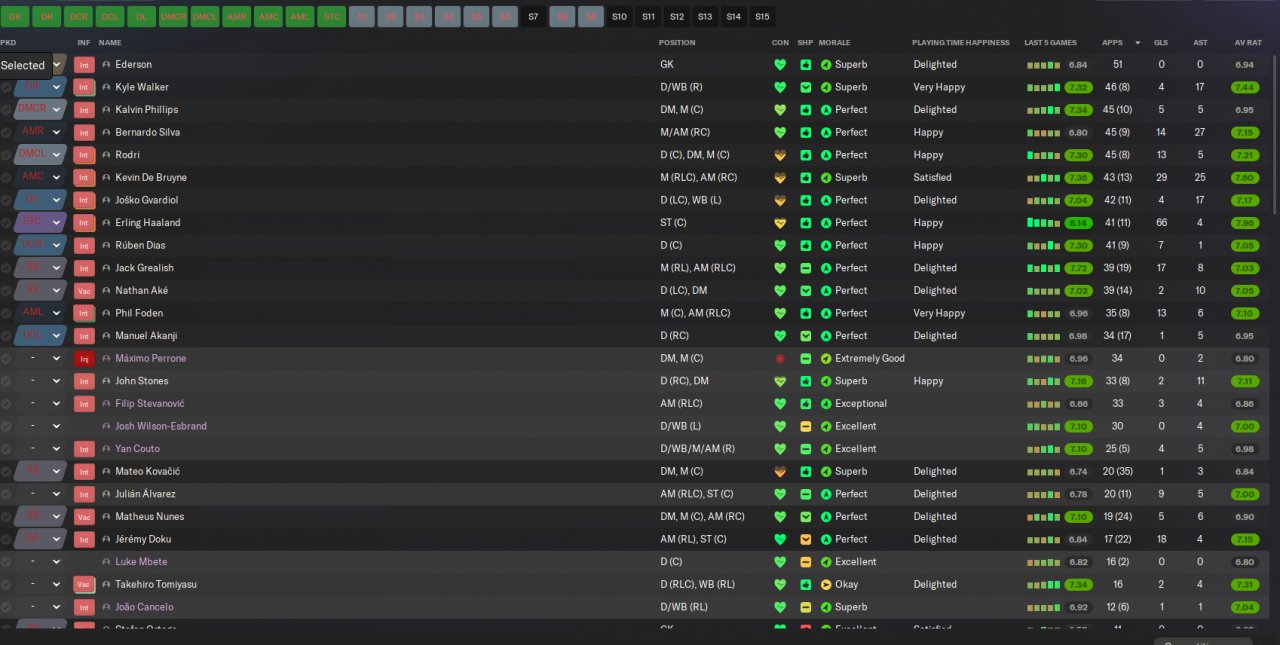Open position dropdown for Kevin De Bruyne
This screenshot has width=1280, height=645.
57,178
